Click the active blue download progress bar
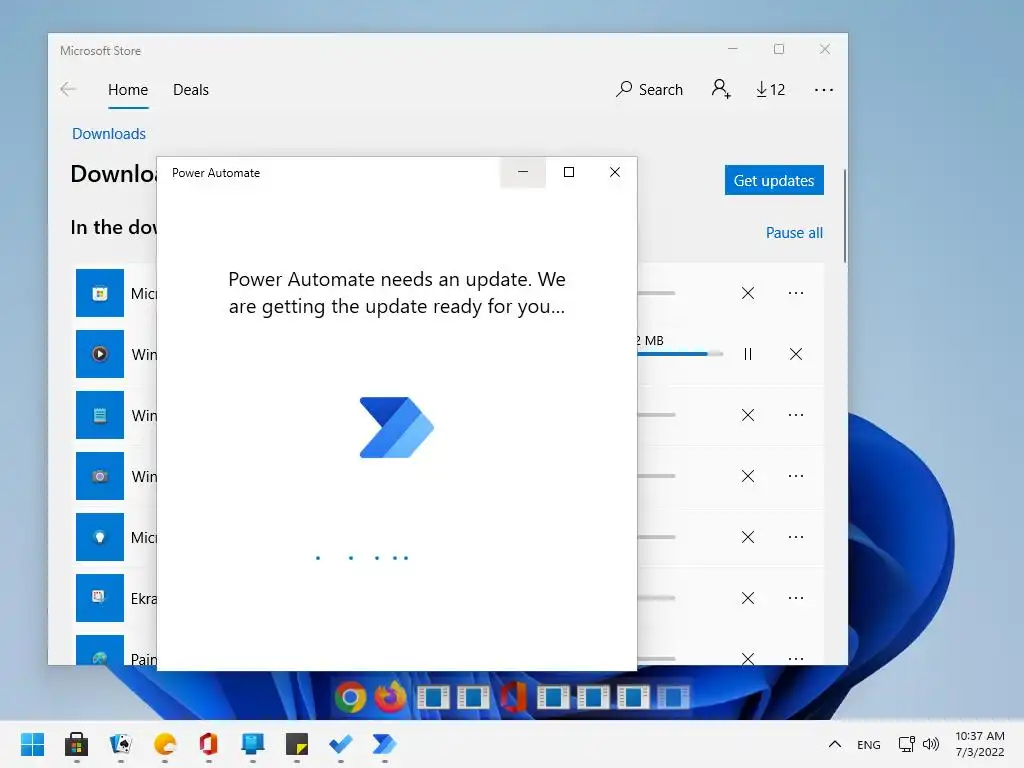Screen dimensions: 1024x768 click(680, 354)
